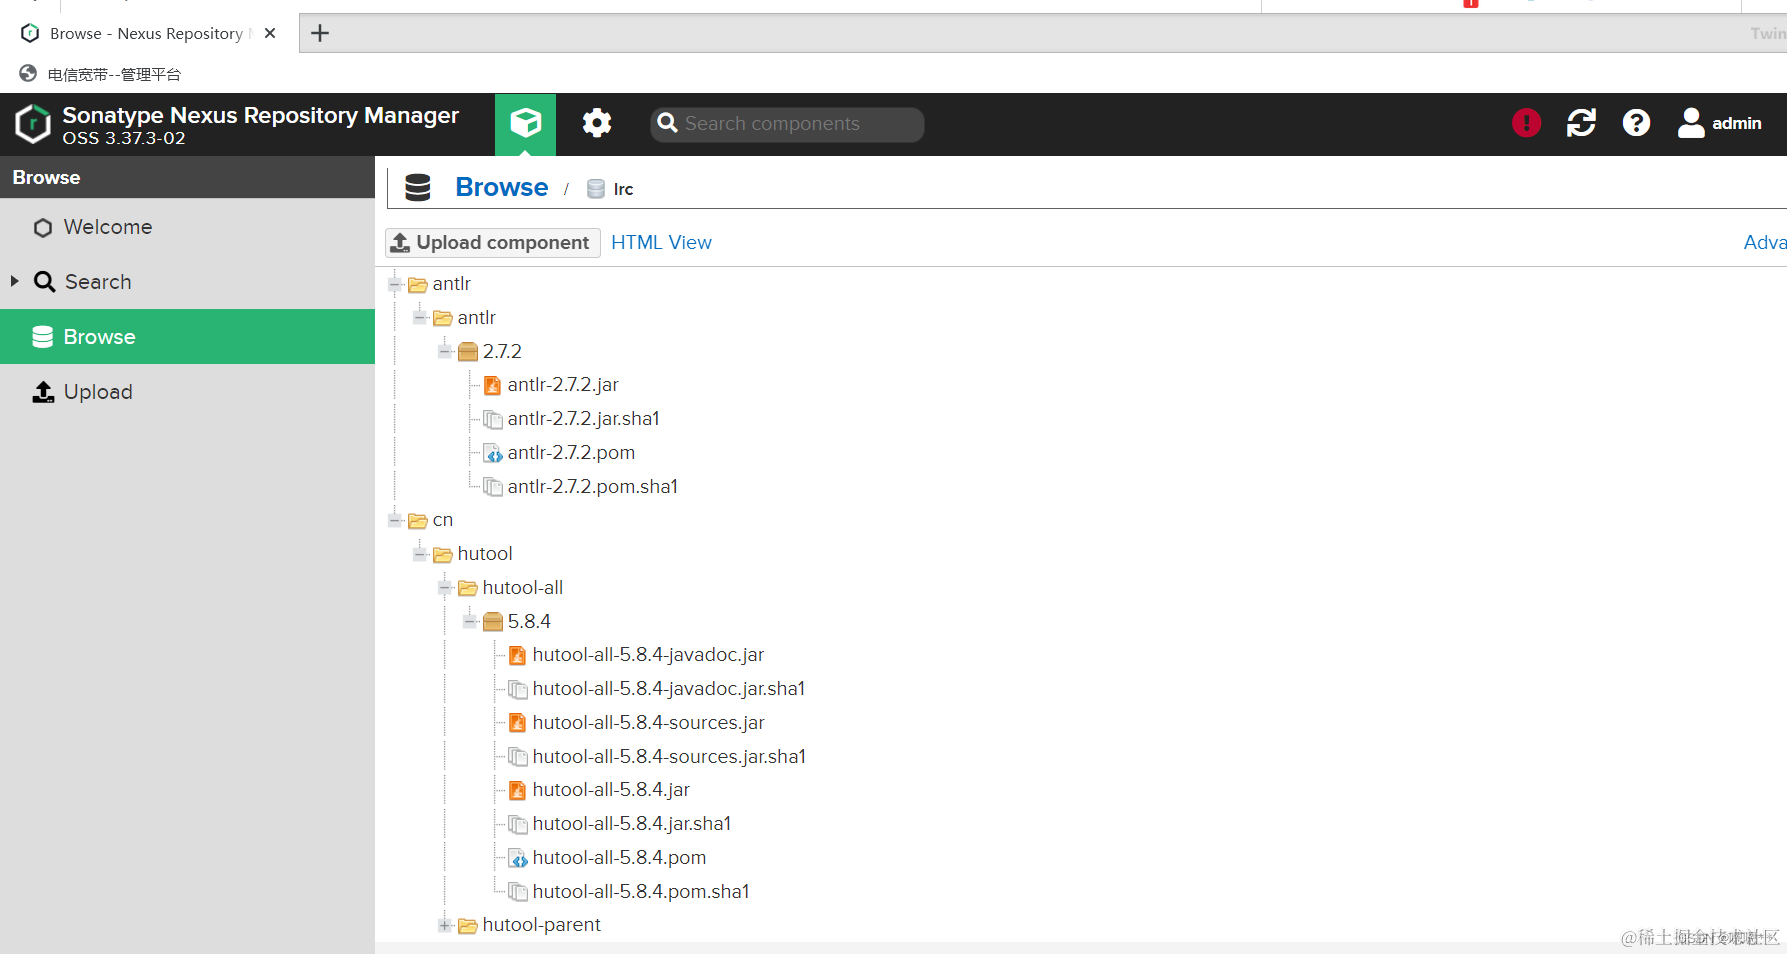Screen dimensions: 1787x954
Task: Click the database stack icon beside Browse title
Action: (x=418, y=187)
